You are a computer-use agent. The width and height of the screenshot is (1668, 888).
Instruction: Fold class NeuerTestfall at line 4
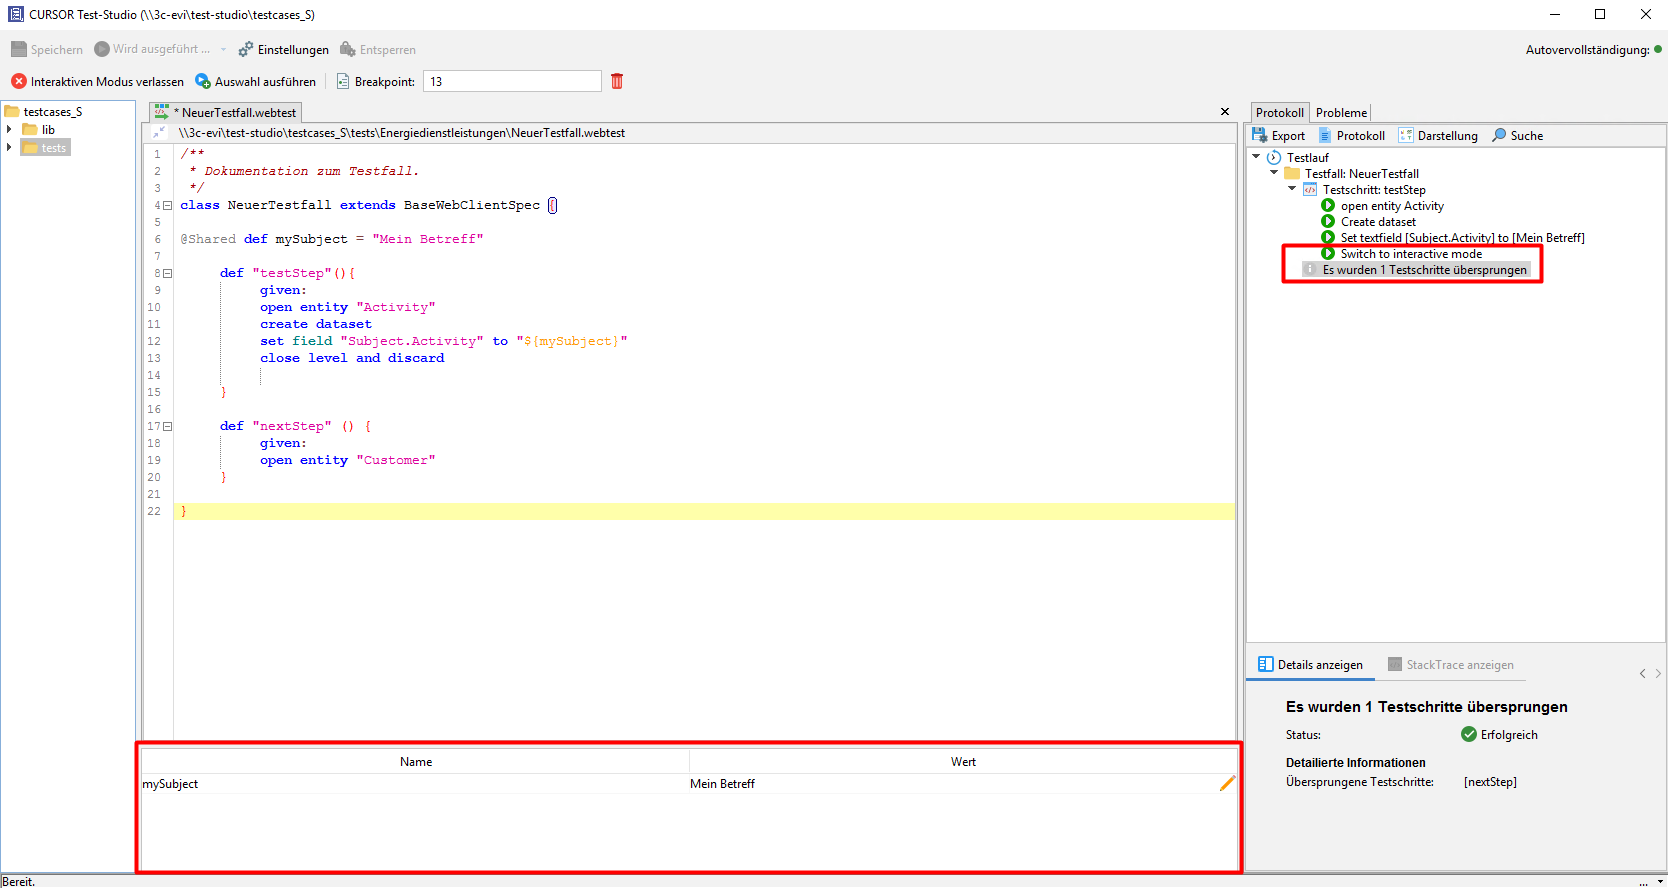point(168,205)
